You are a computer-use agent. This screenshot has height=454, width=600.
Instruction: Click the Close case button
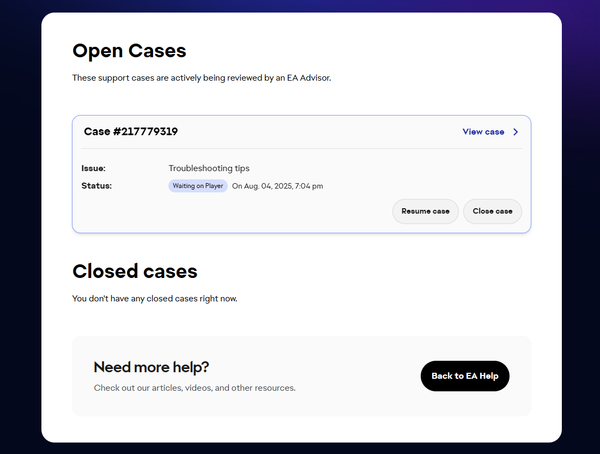point(492,211)
